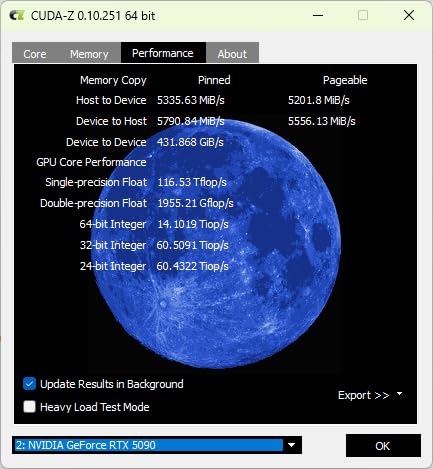This screenshot has width=433, height=469.
Task: Confirm with the OK button
Action: click(383, 446)
